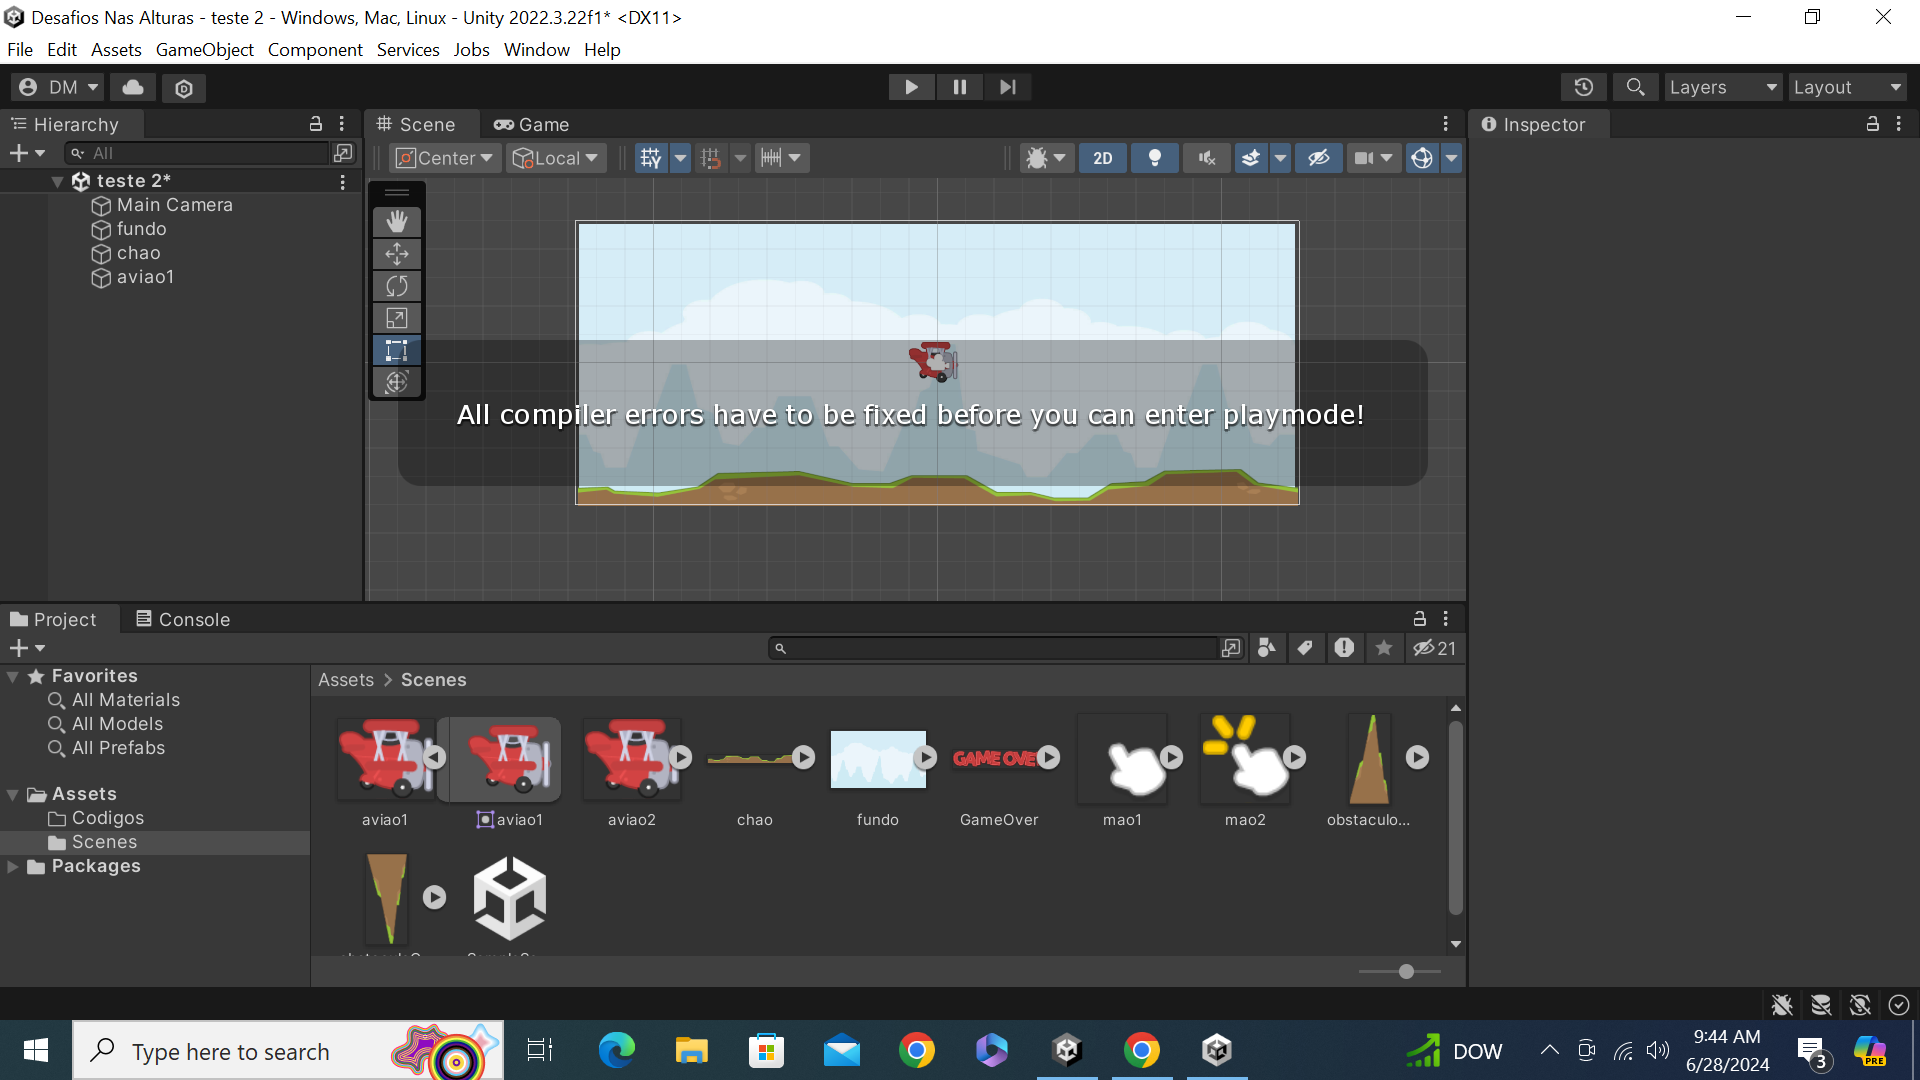Click the Hand/Pan tool

(x=396, y=222)
